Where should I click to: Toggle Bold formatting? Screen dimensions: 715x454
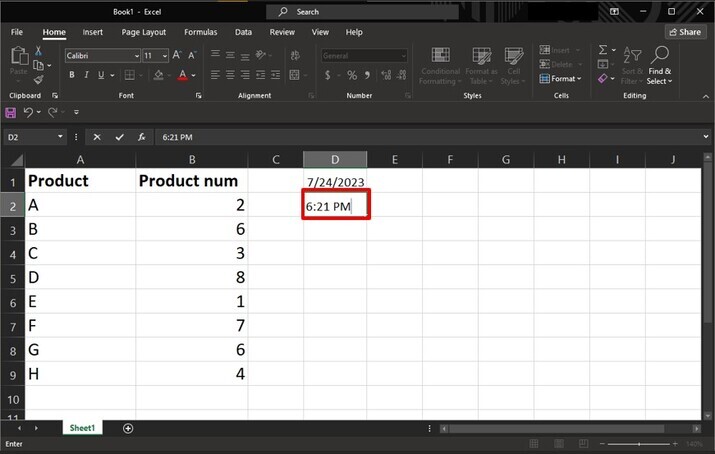(x=72, y=75)
